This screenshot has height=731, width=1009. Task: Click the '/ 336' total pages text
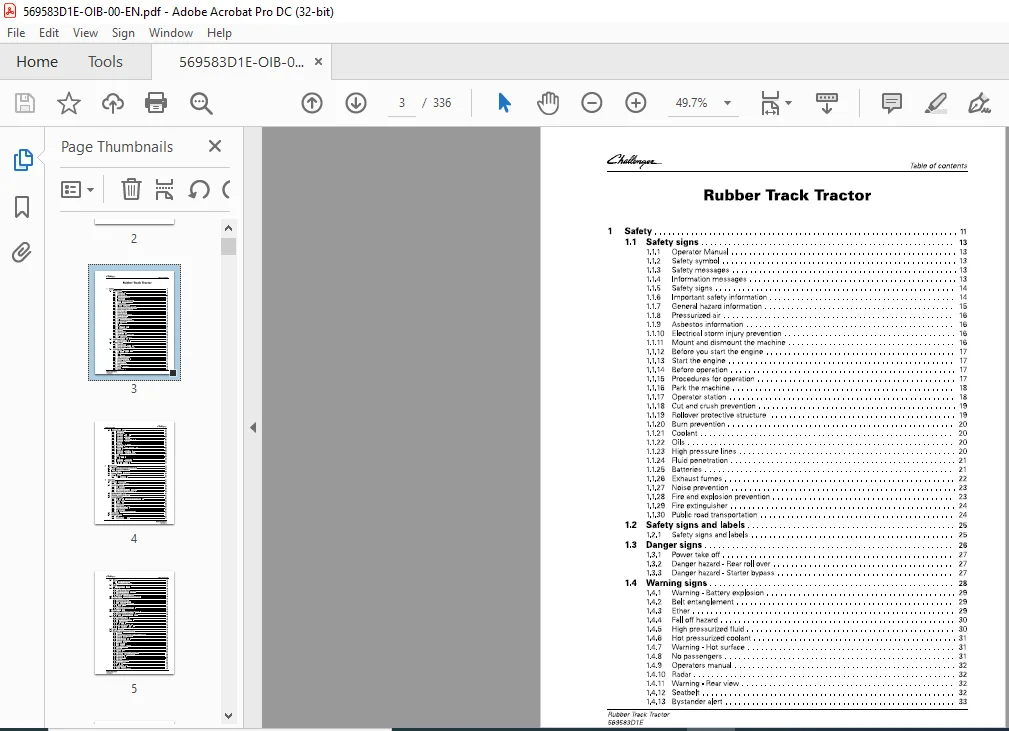[437, 103]
